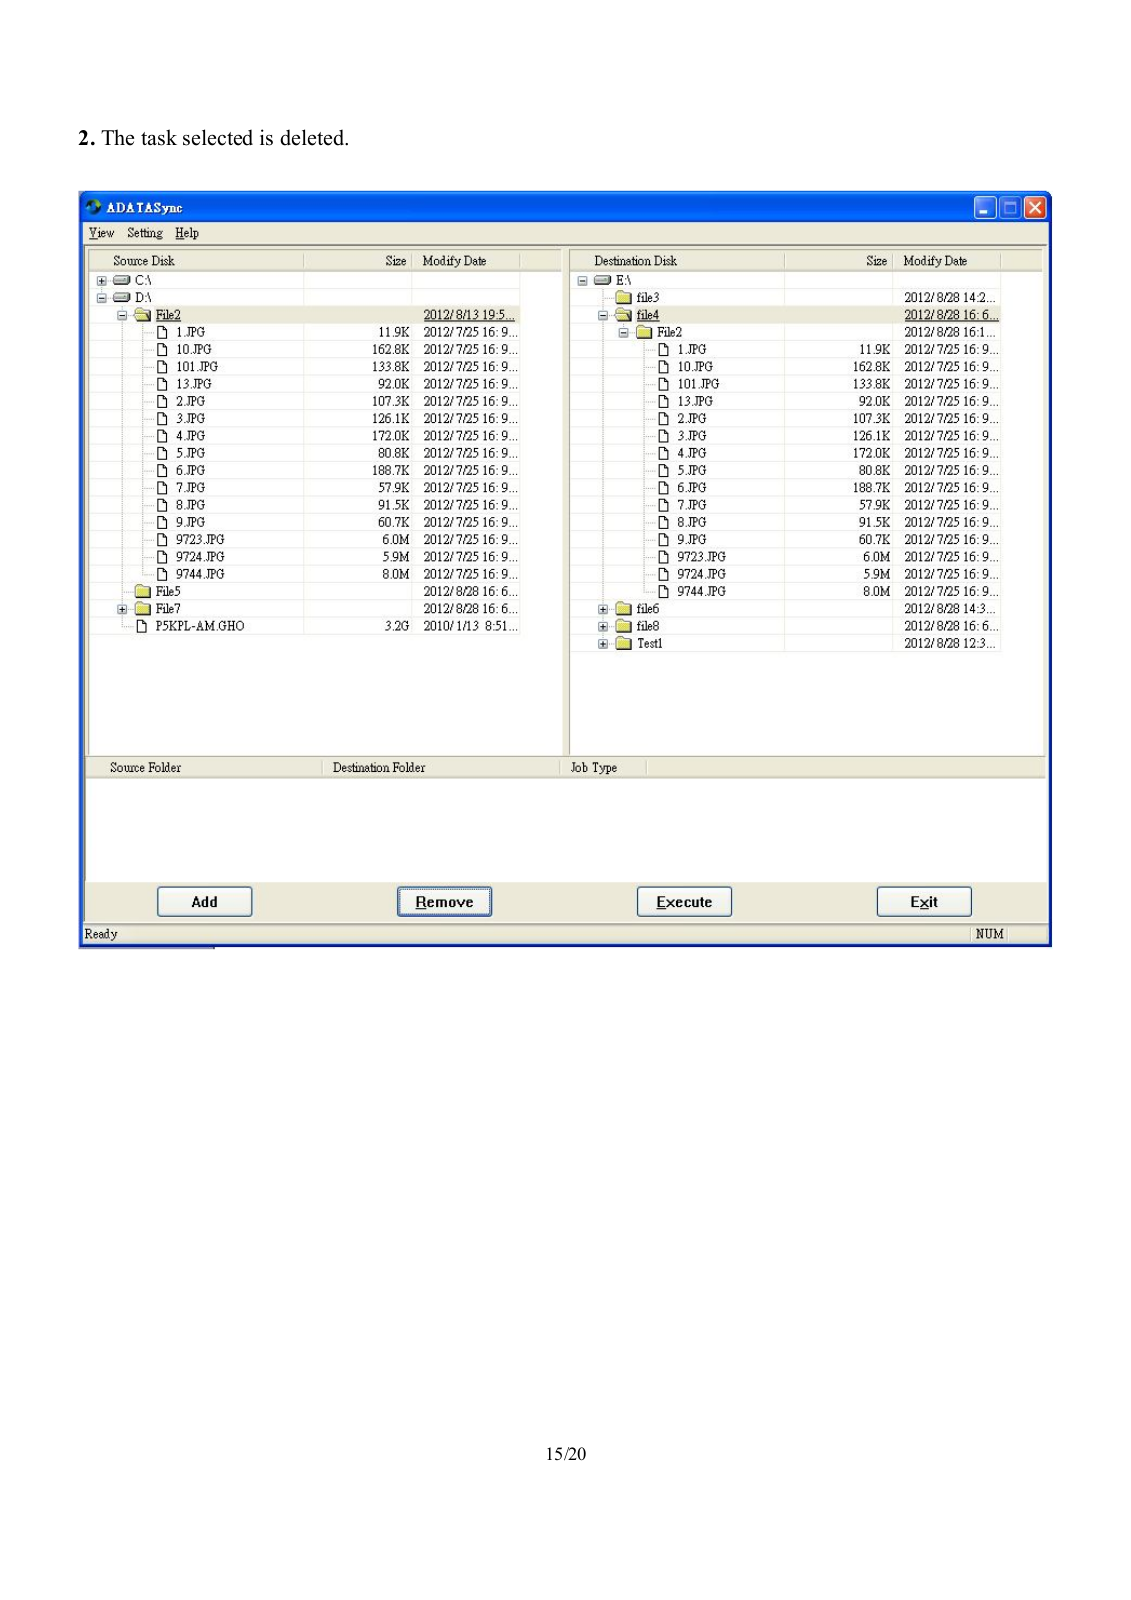Expand the file6 folder in destination tree
This screenshot has height=1600, width=1131.
pyautogui.click(x=603, y=609)
